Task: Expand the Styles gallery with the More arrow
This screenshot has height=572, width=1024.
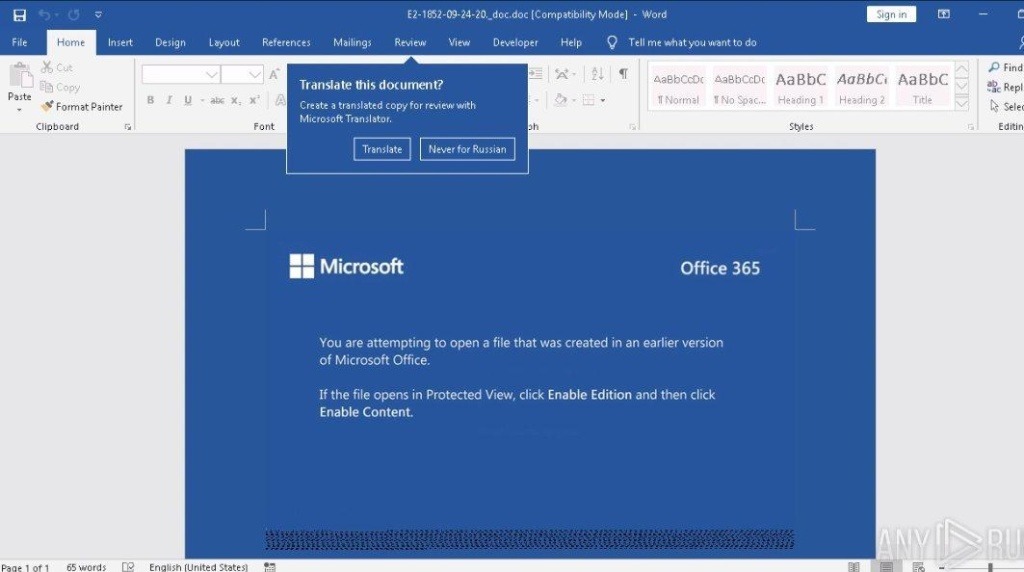Action: (x=961, y=103)
